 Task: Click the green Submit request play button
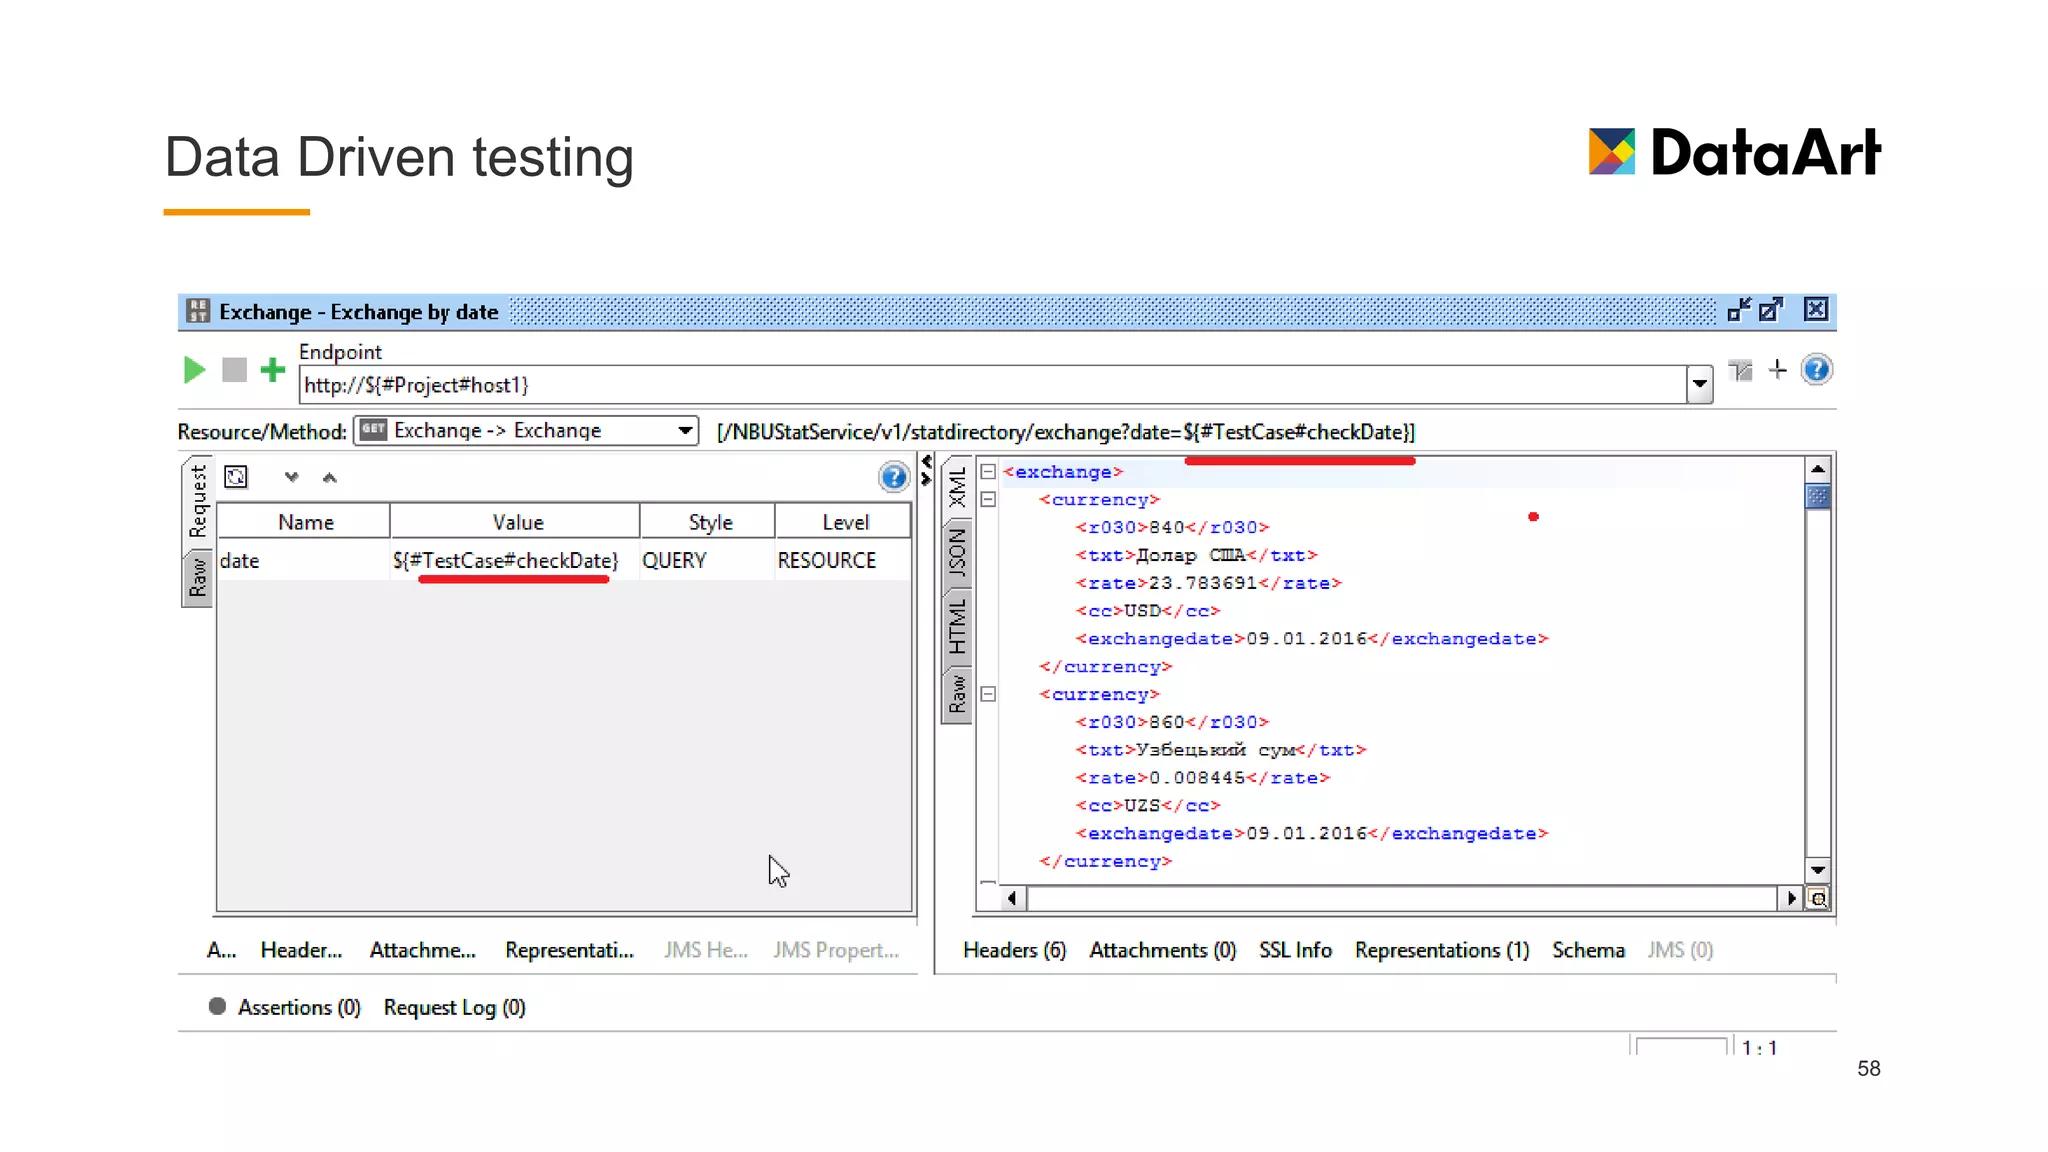[x=195, y=370]
